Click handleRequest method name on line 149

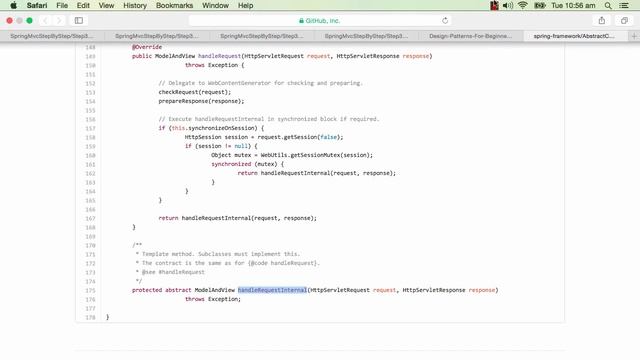click(219, 56)
